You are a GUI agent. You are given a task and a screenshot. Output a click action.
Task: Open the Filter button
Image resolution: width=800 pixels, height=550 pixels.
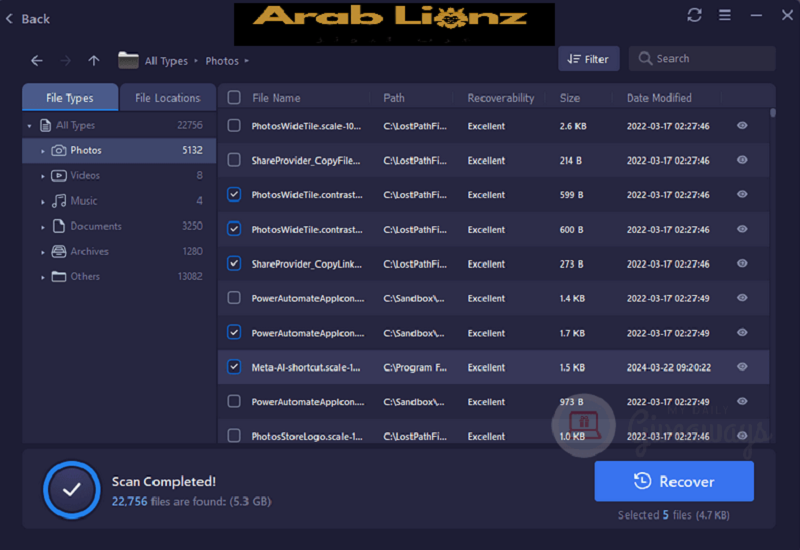point(589,59)
